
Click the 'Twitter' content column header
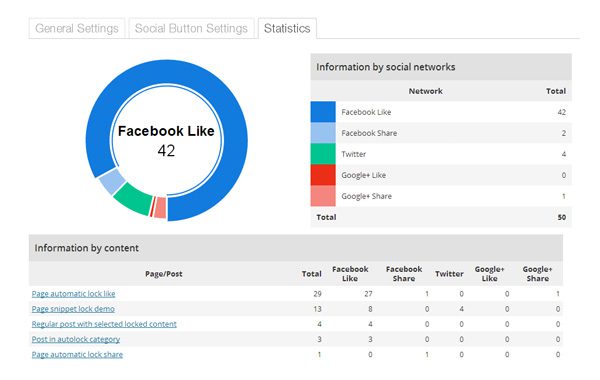pos(449,274)
